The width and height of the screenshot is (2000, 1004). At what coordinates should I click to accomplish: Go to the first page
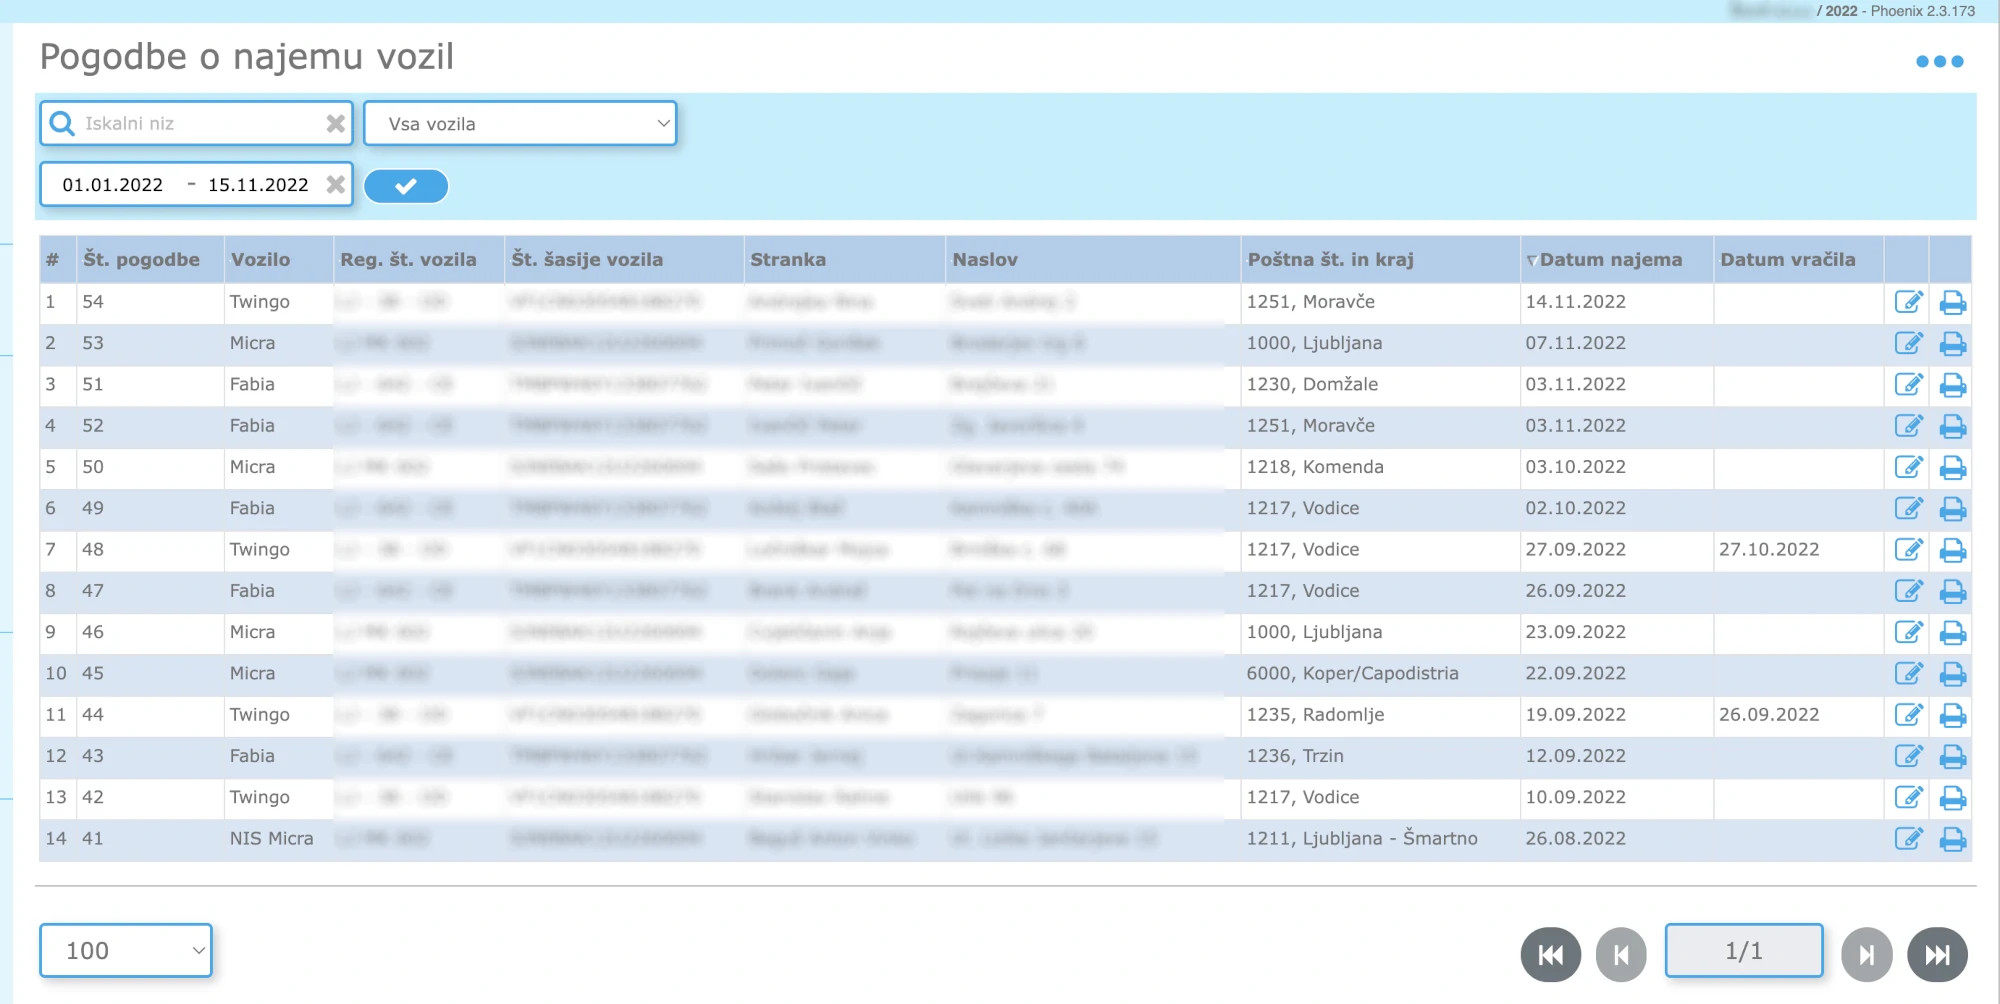coord(1550,955)
